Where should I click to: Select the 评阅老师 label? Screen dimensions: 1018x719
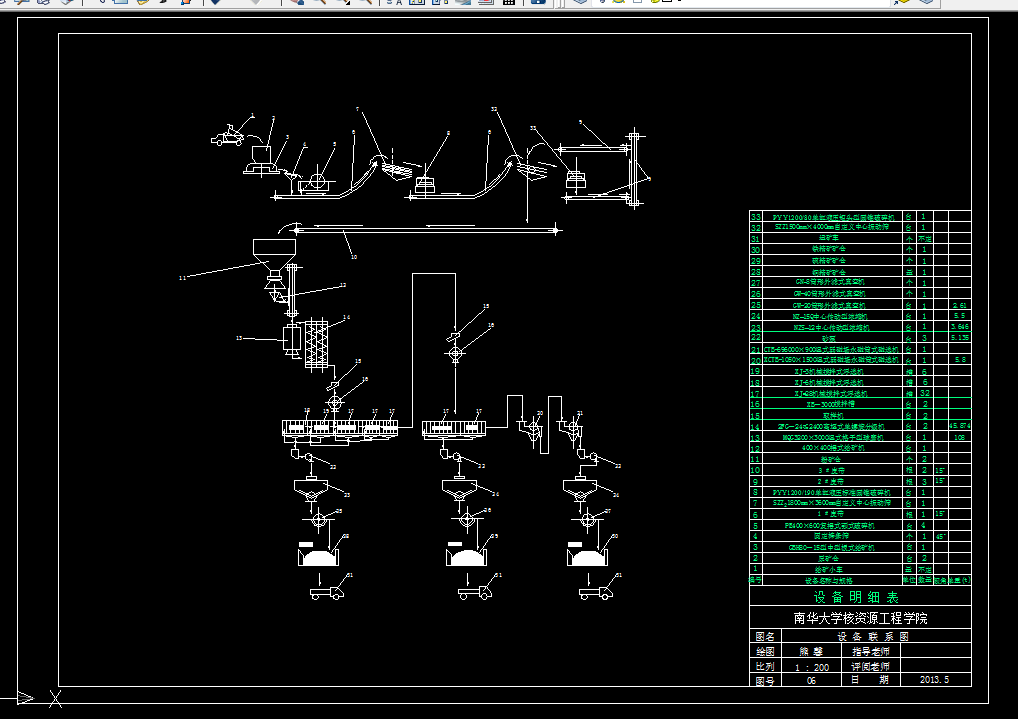coord(871,666)
